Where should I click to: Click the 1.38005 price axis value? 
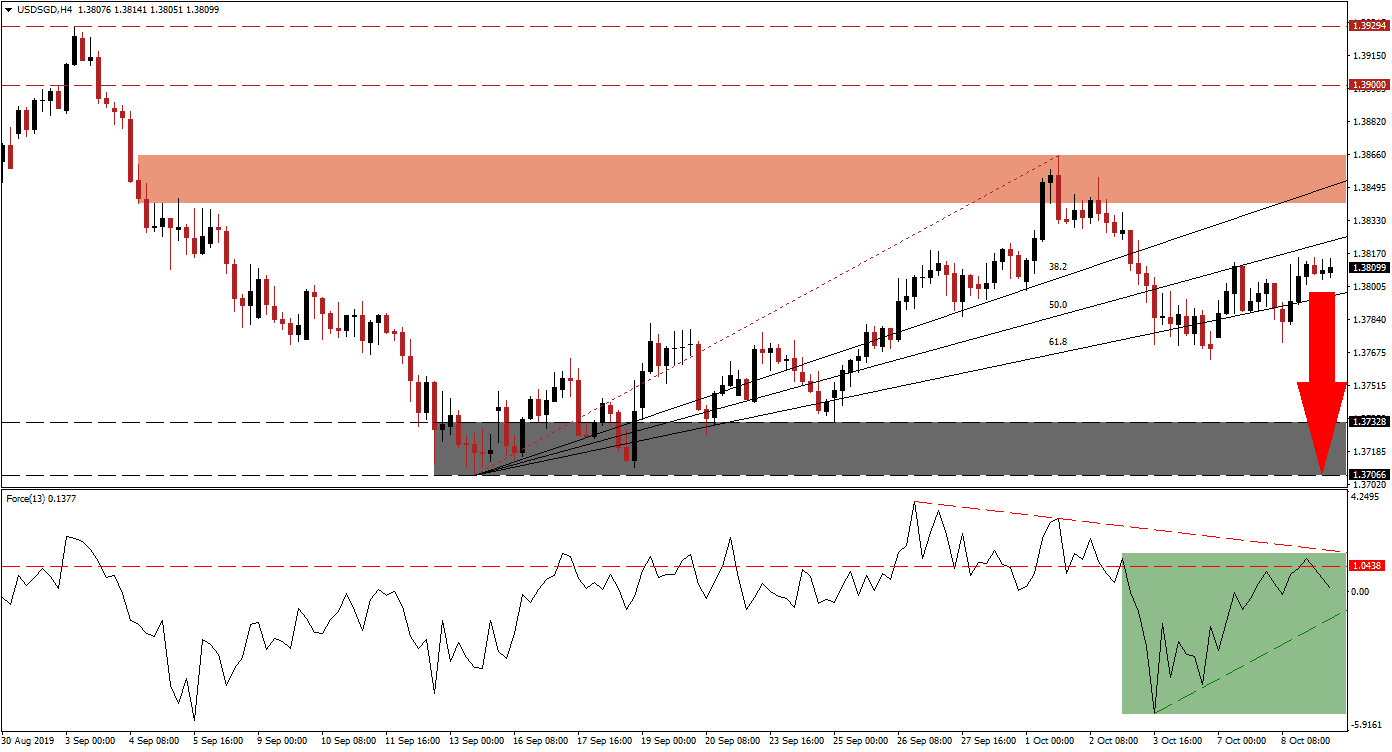1368,286
